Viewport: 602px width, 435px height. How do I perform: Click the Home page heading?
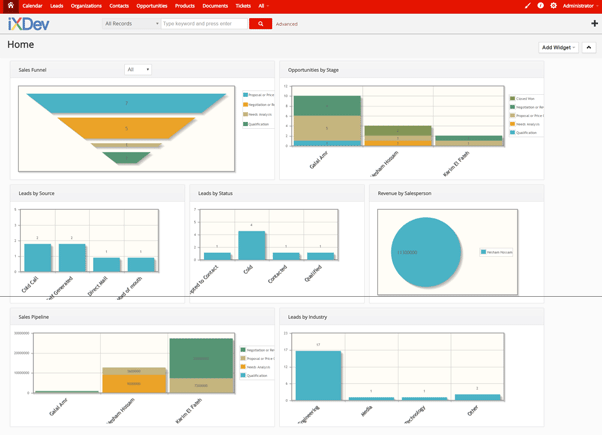tap(21, 45)
